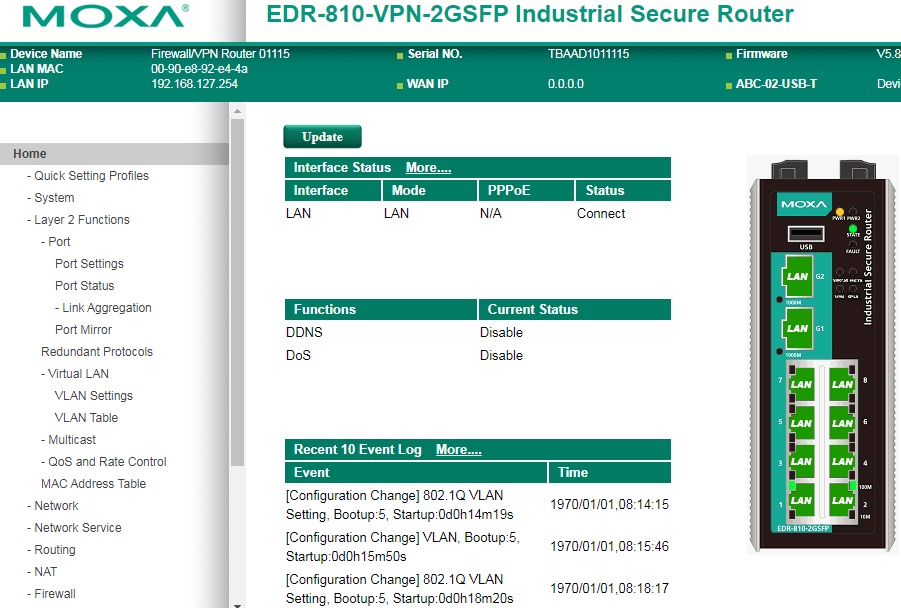Viewport: 901px width, 608px height.
Task: Expand the Network Service menu
Action: (78, 528)
